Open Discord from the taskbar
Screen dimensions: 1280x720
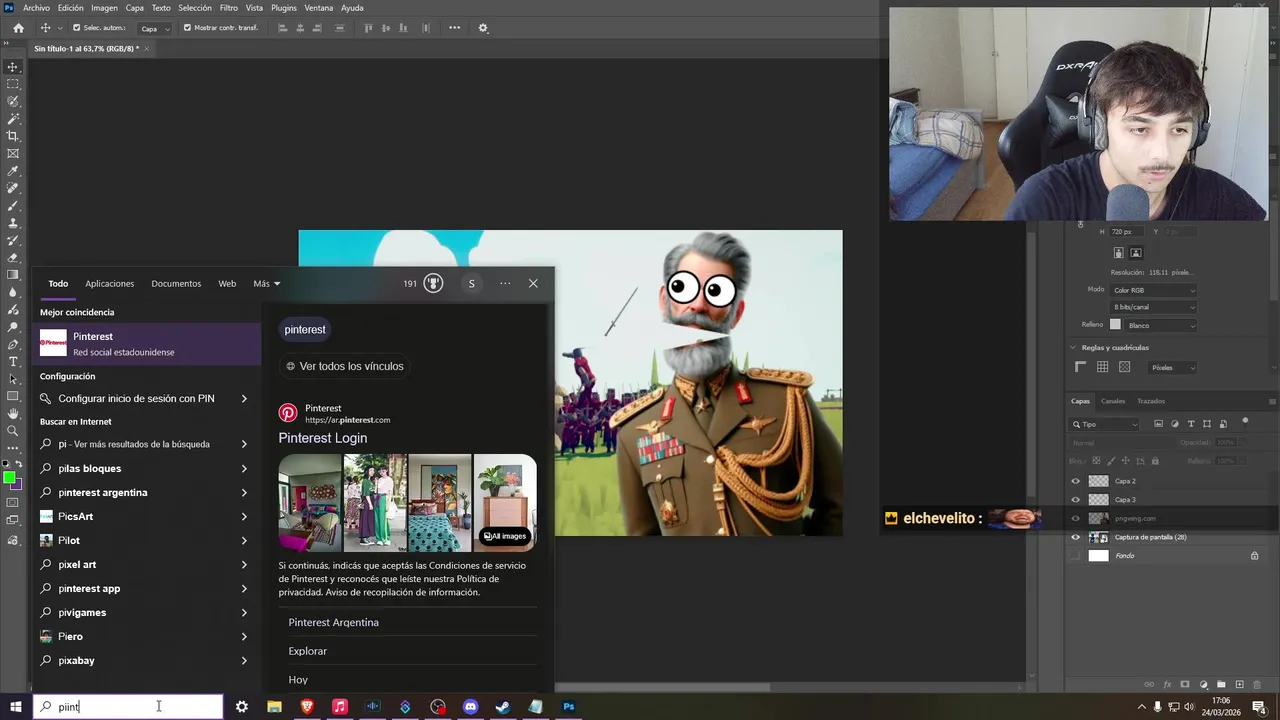[x=470, y=707]
